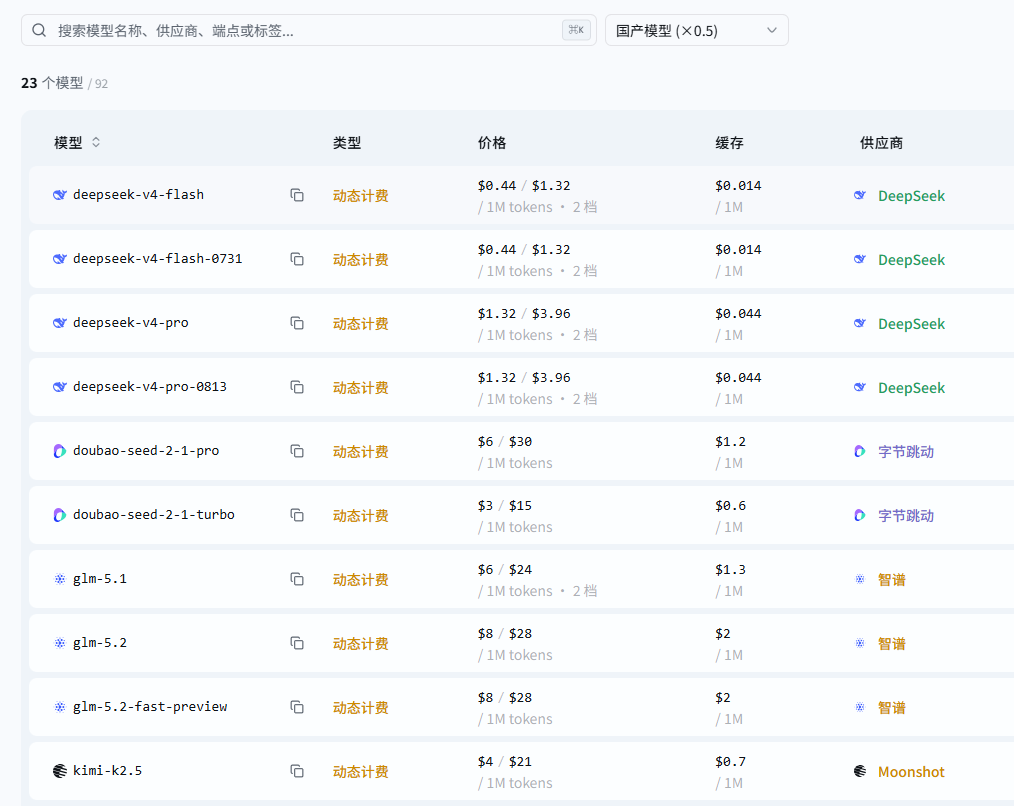Click 动态计费 tag in kimi-k2.5 row
The image size is (1014, 806).
click(x=360, y=772)
